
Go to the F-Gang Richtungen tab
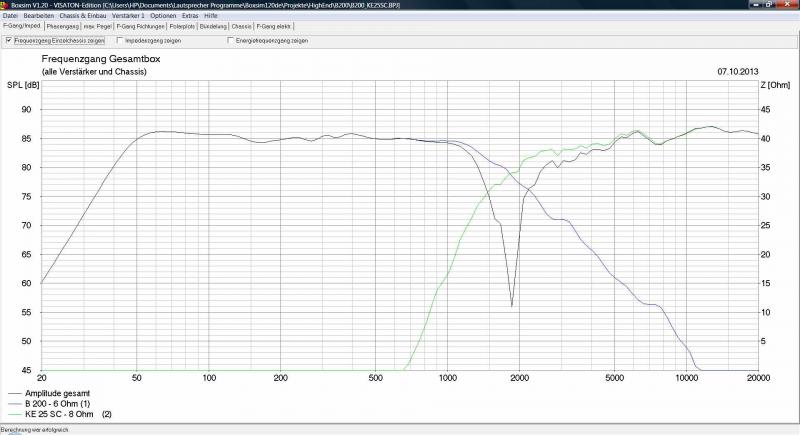(x=135, y=26)
